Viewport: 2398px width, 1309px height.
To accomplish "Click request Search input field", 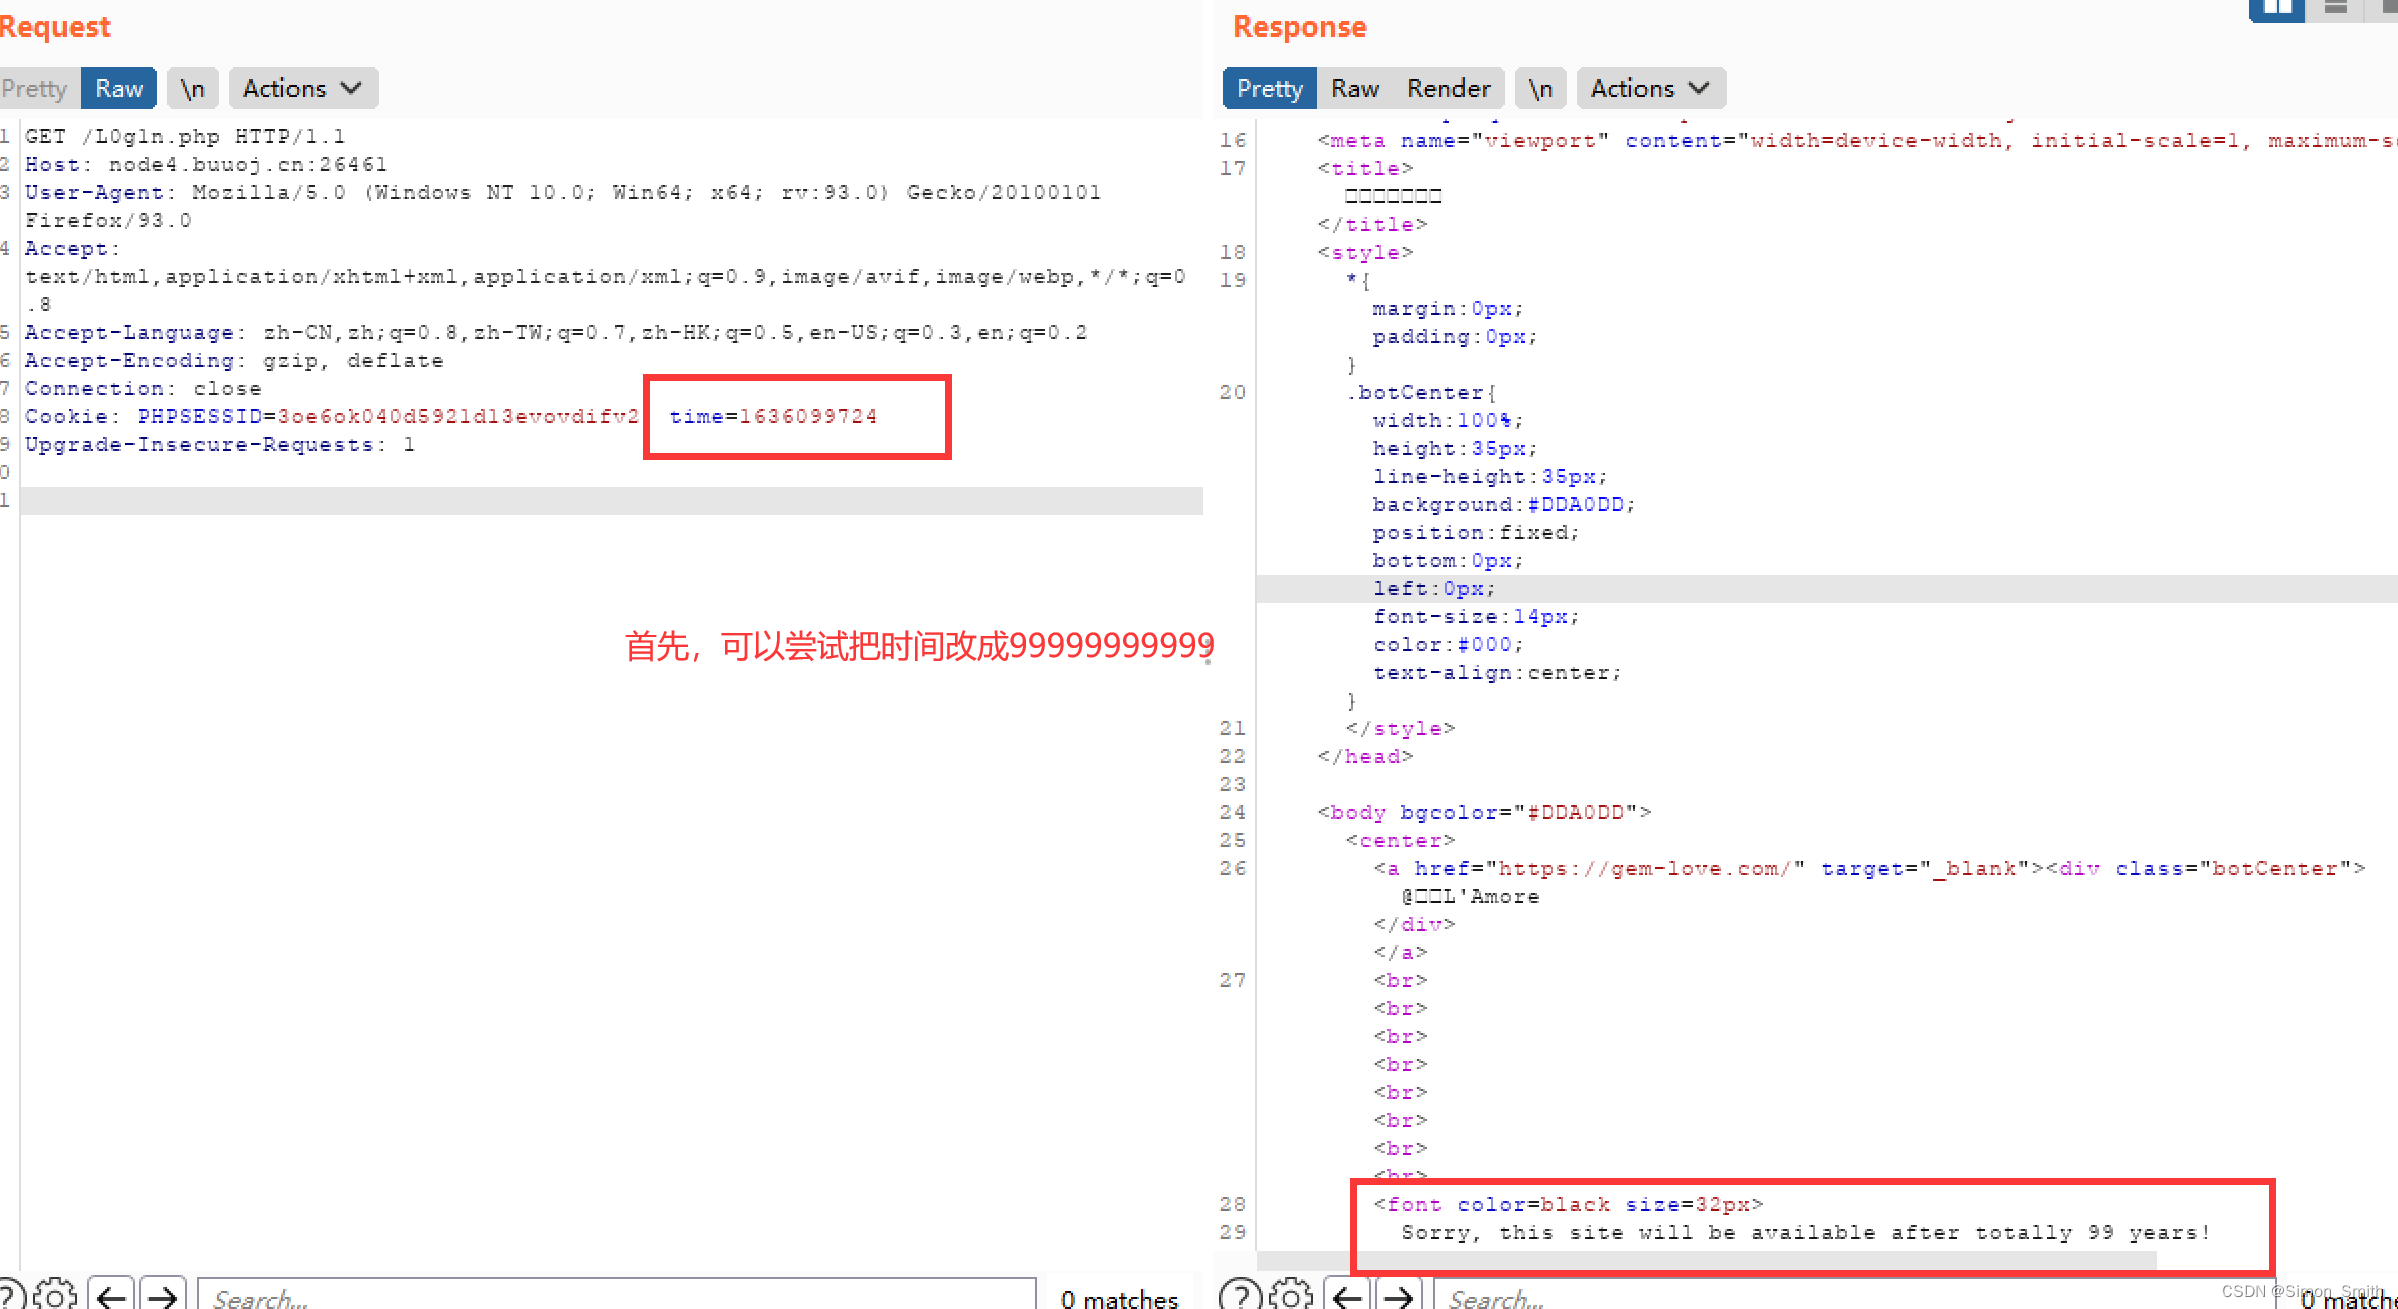I will [615, 1297].
